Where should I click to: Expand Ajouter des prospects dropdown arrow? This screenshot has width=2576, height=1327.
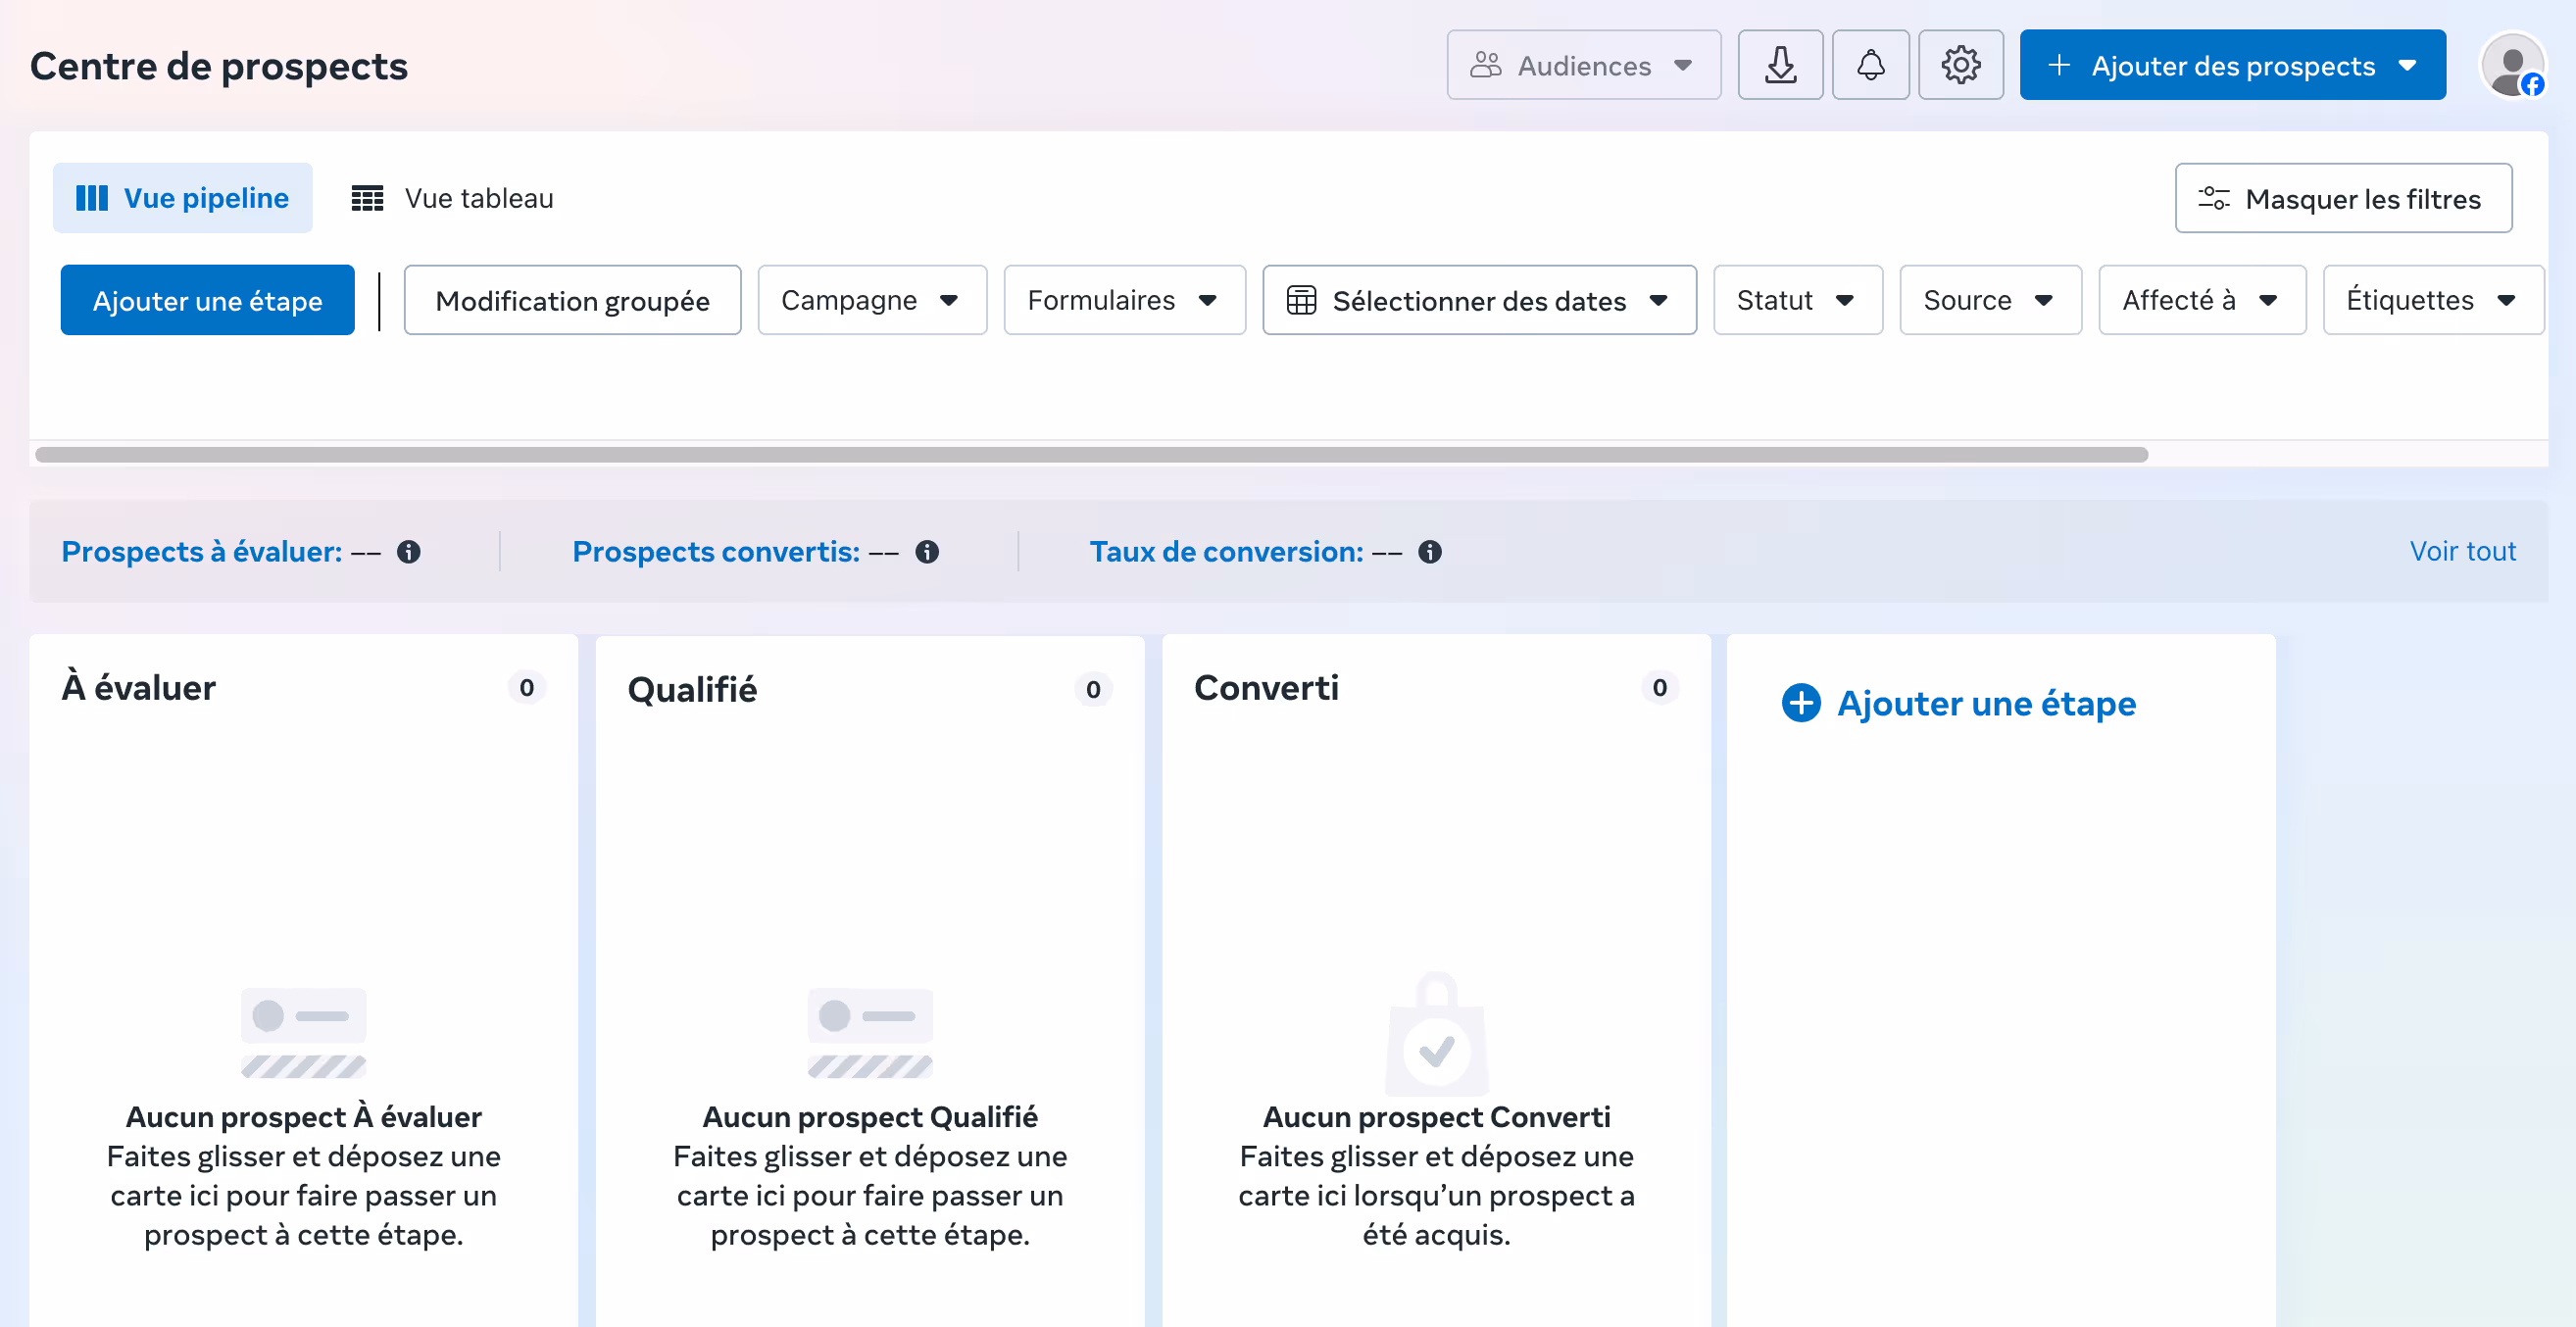point(2407,65)
